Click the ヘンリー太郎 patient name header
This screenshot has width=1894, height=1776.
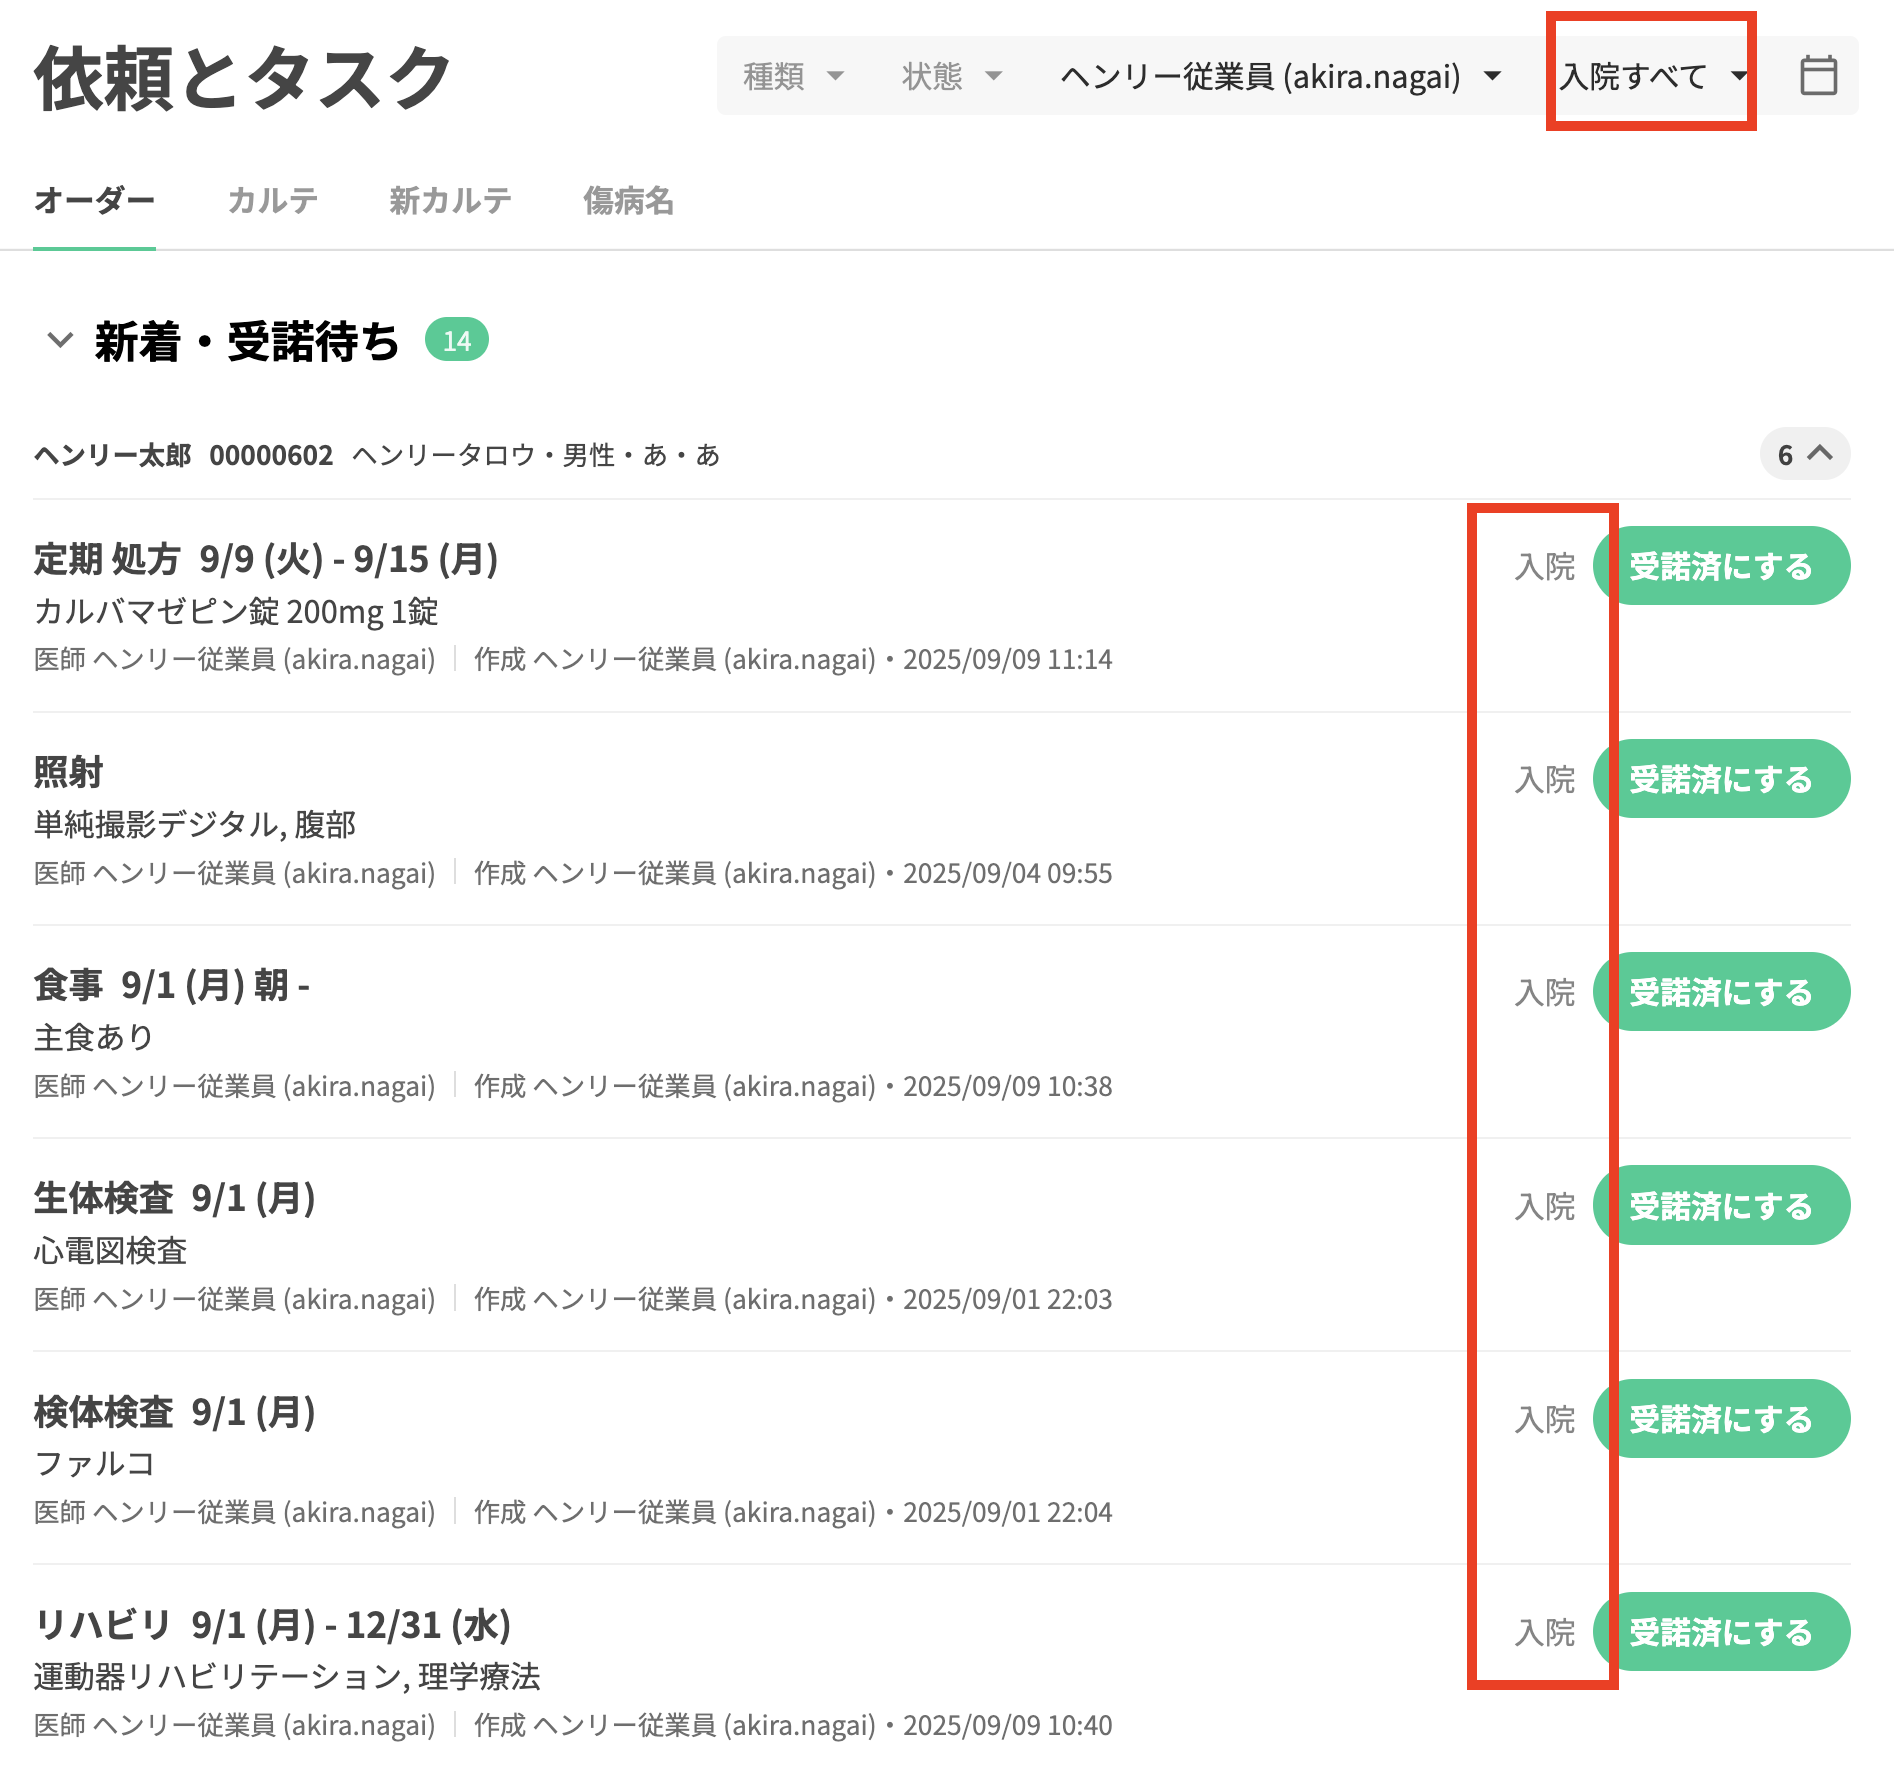coord(112,456)
